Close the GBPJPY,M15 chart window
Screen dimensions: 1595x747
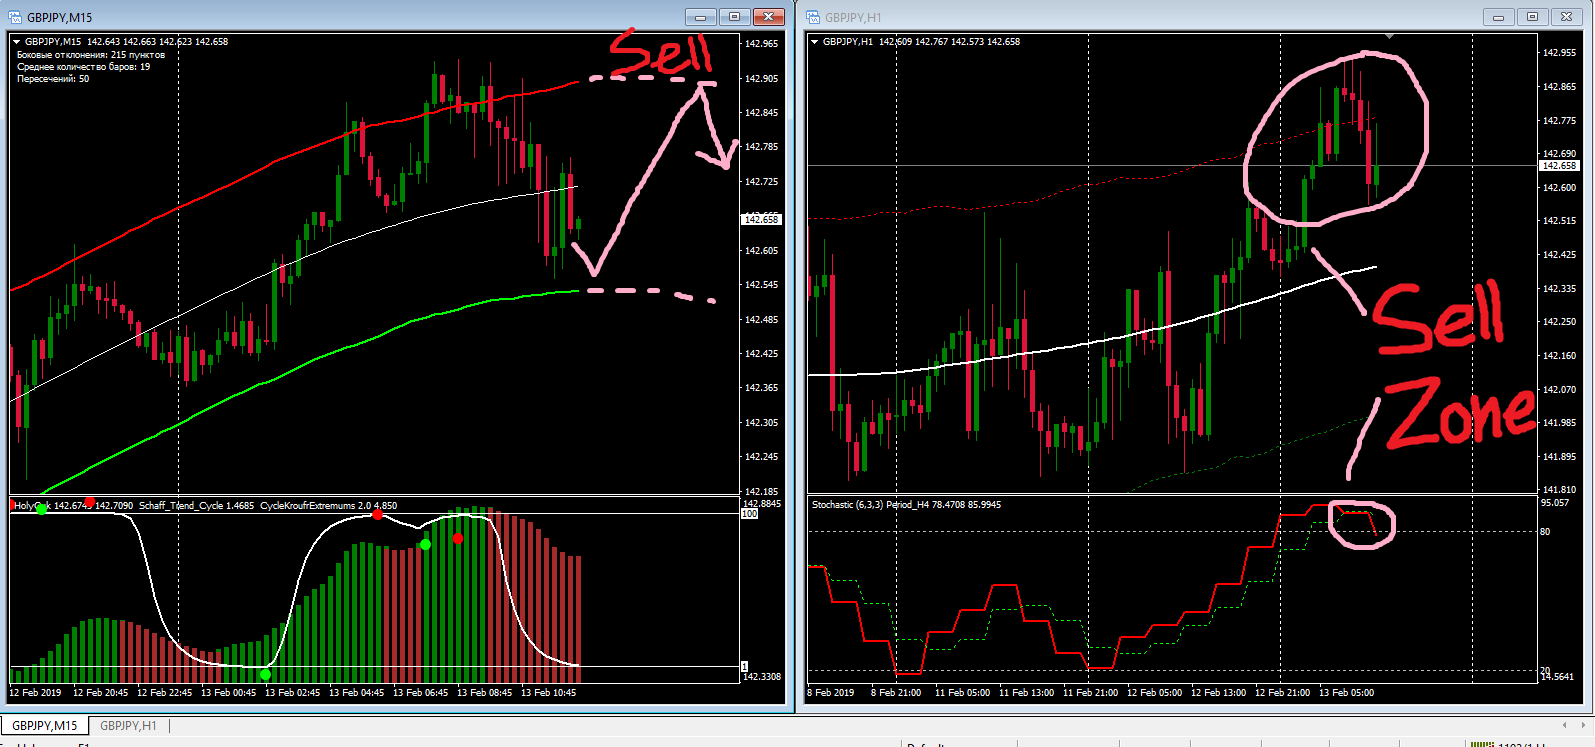pyautogui.click(x=769, y=17)
